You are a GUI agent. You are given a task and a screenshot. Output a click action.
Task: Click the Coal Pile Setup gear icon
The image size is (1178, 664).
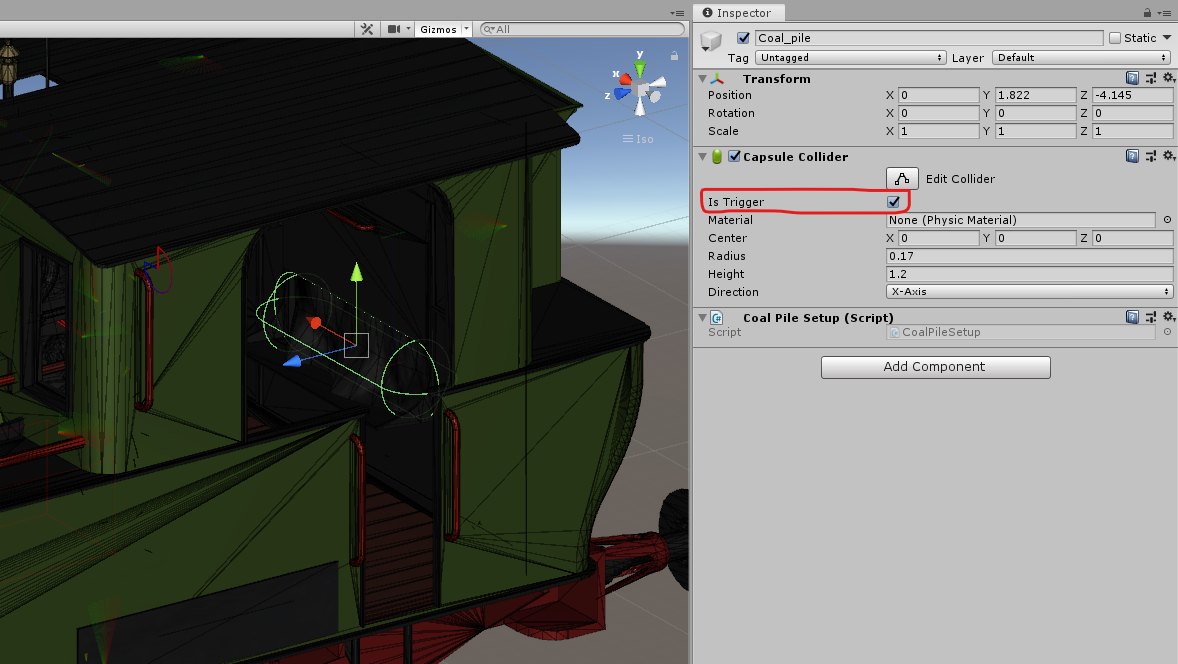click(x=1168, y=316)
